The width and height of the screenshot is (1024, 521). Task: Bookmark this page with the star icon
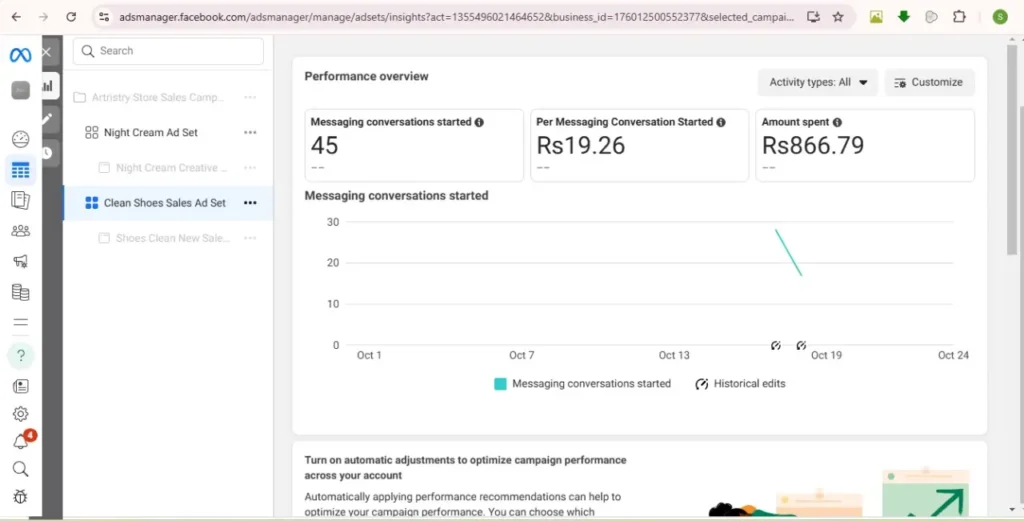[x=838, y=17]
